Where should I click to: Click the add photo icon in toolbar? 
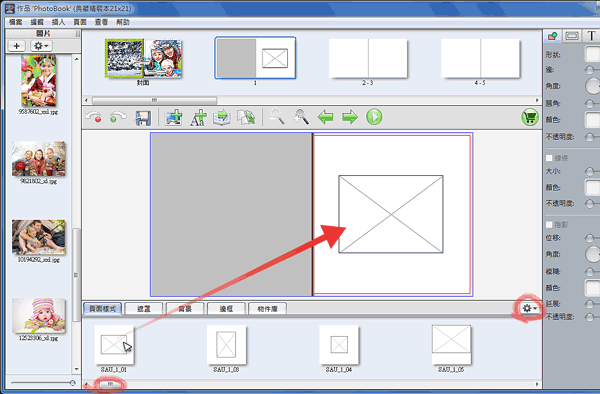point(173,117)
